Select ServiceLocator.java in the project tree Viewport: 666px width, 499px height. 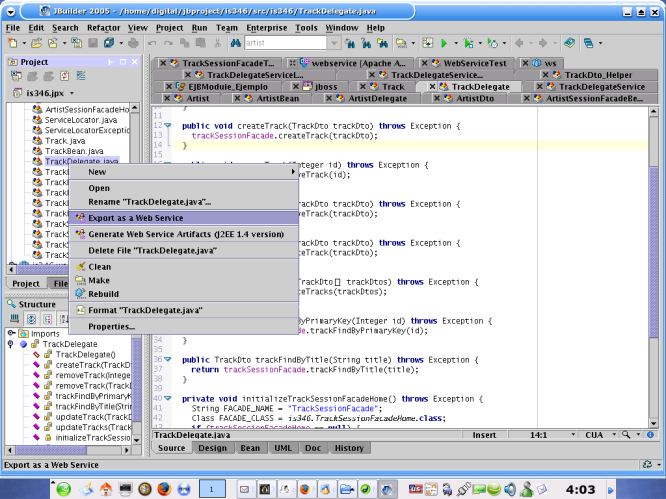[80, 120]
